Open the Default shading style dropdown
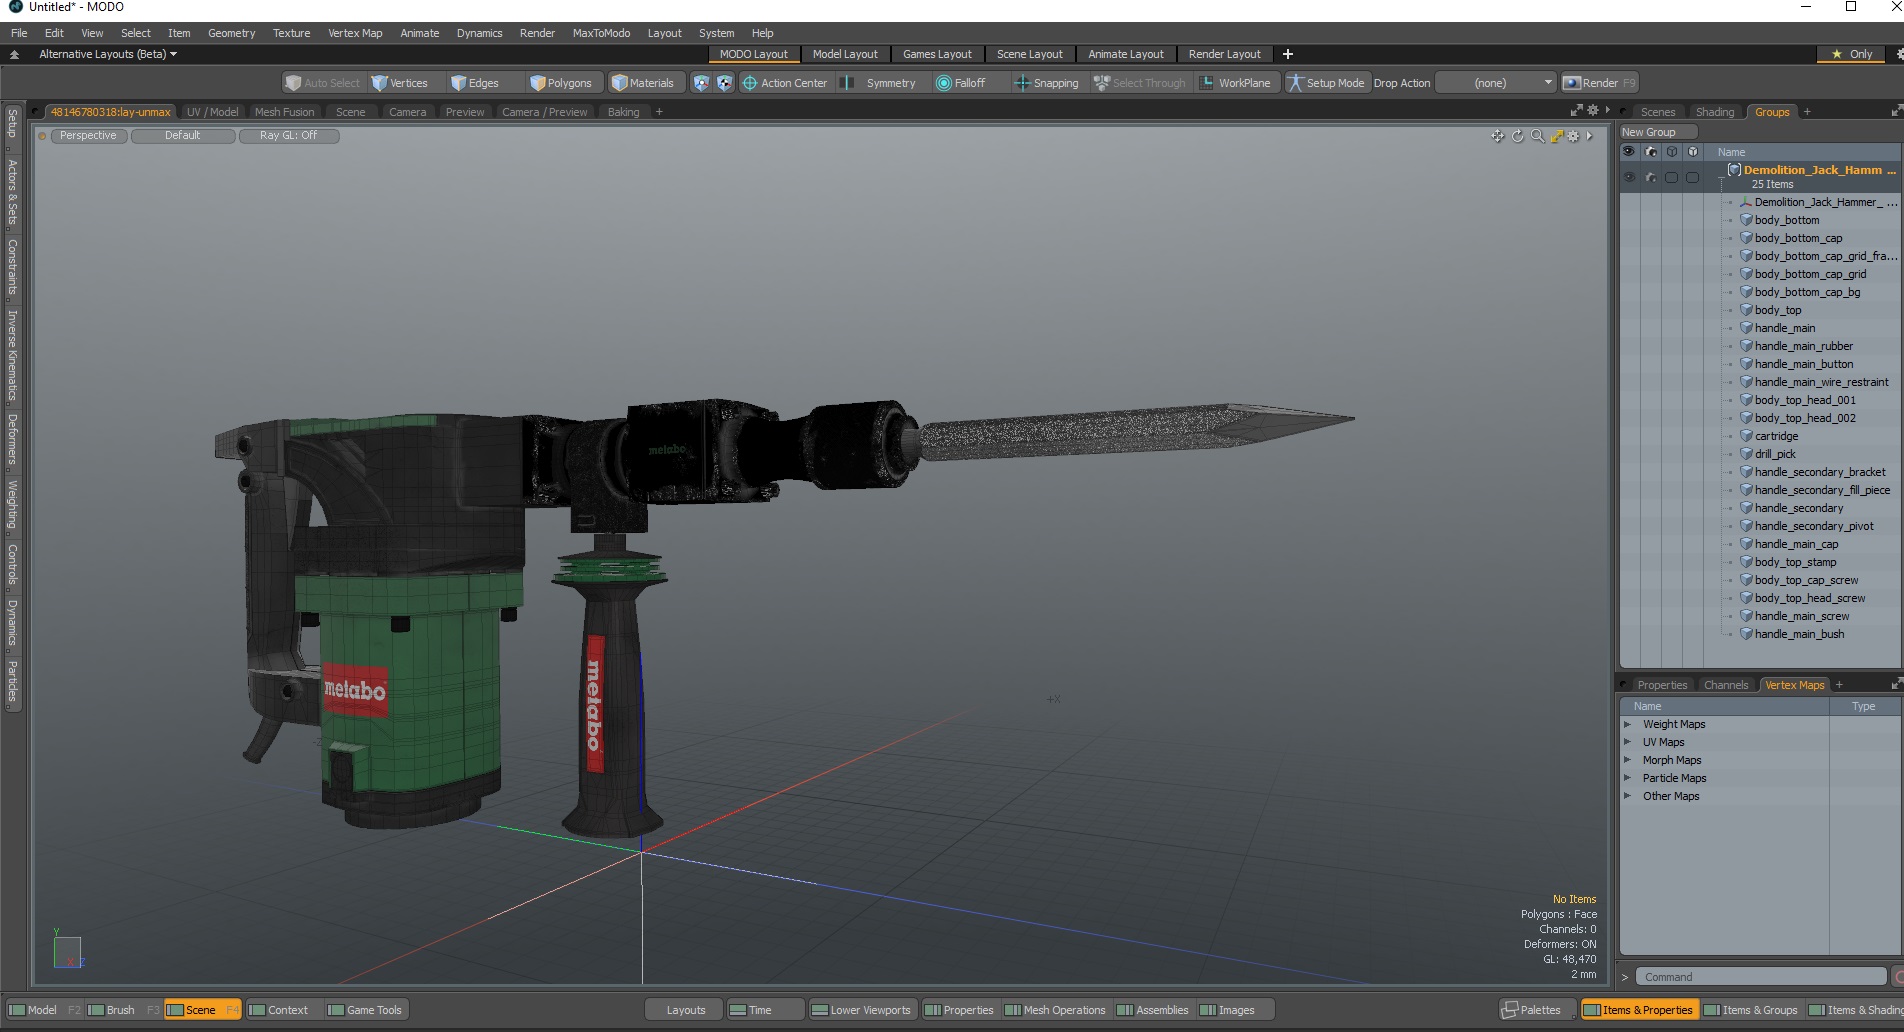This screenshot has width=1904, height=1032. 183,136
